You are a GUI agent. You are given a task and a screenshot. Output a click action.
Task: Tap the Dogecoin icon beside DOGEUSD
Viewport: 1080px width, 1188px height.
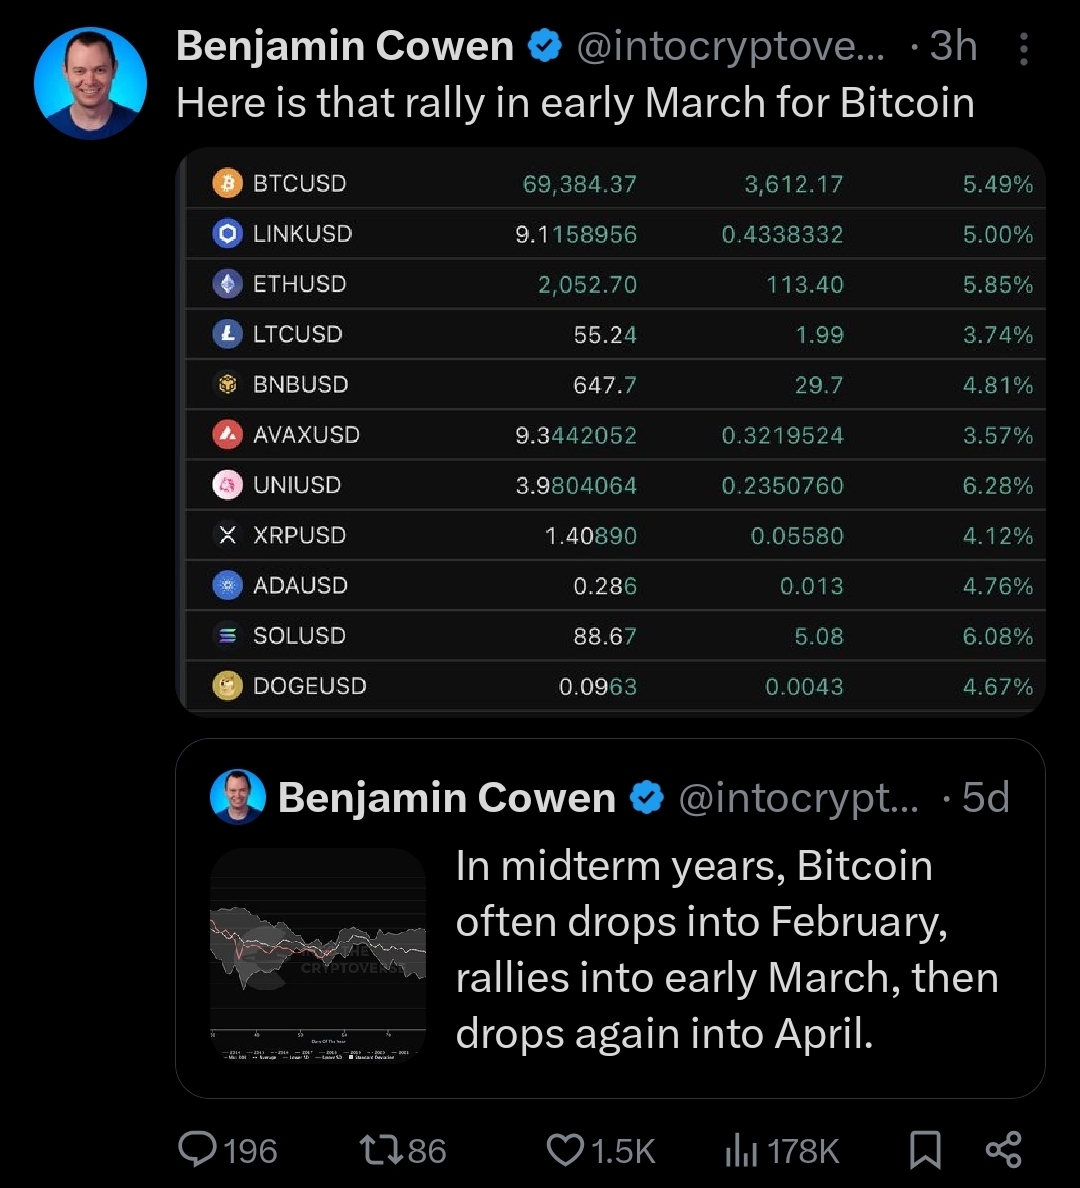pyautogui.click(x=228, y=686)
